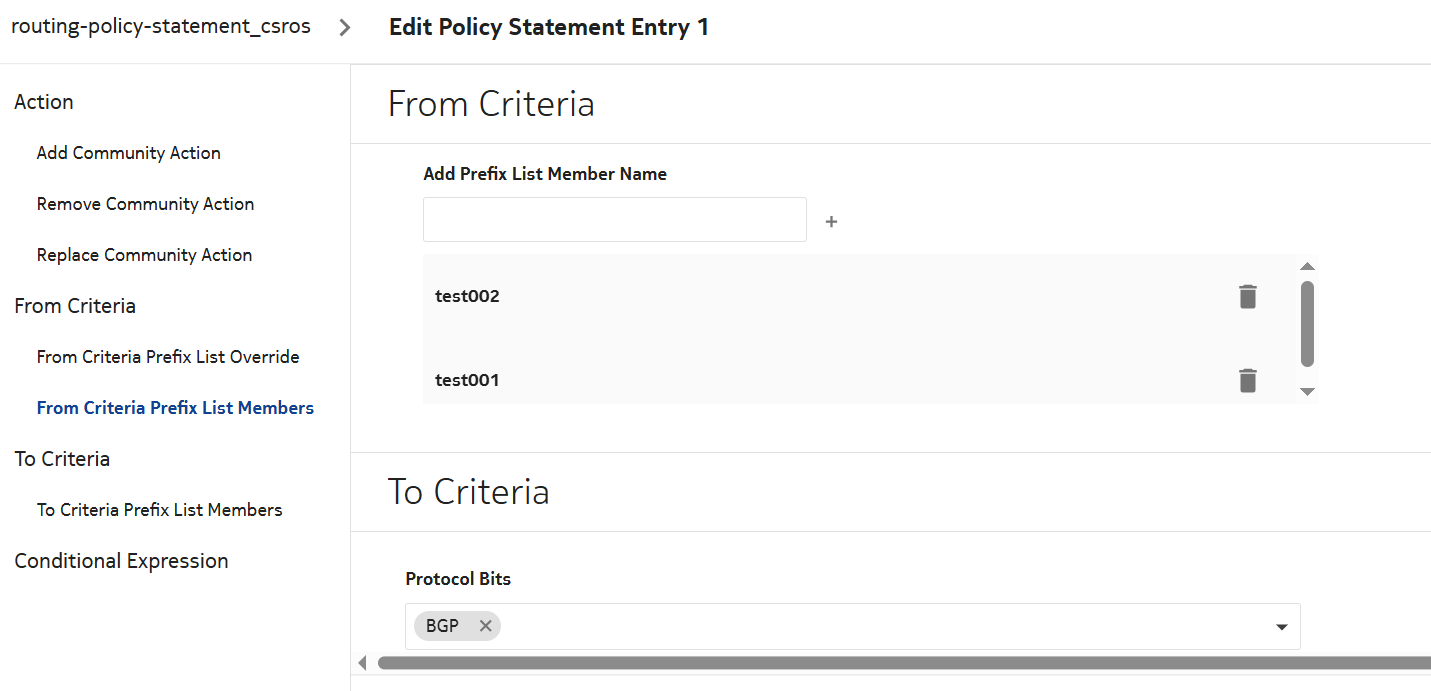Click the horizontal scrollbar left arrow
1431x691 pixels.
click(x=362, y=663)
